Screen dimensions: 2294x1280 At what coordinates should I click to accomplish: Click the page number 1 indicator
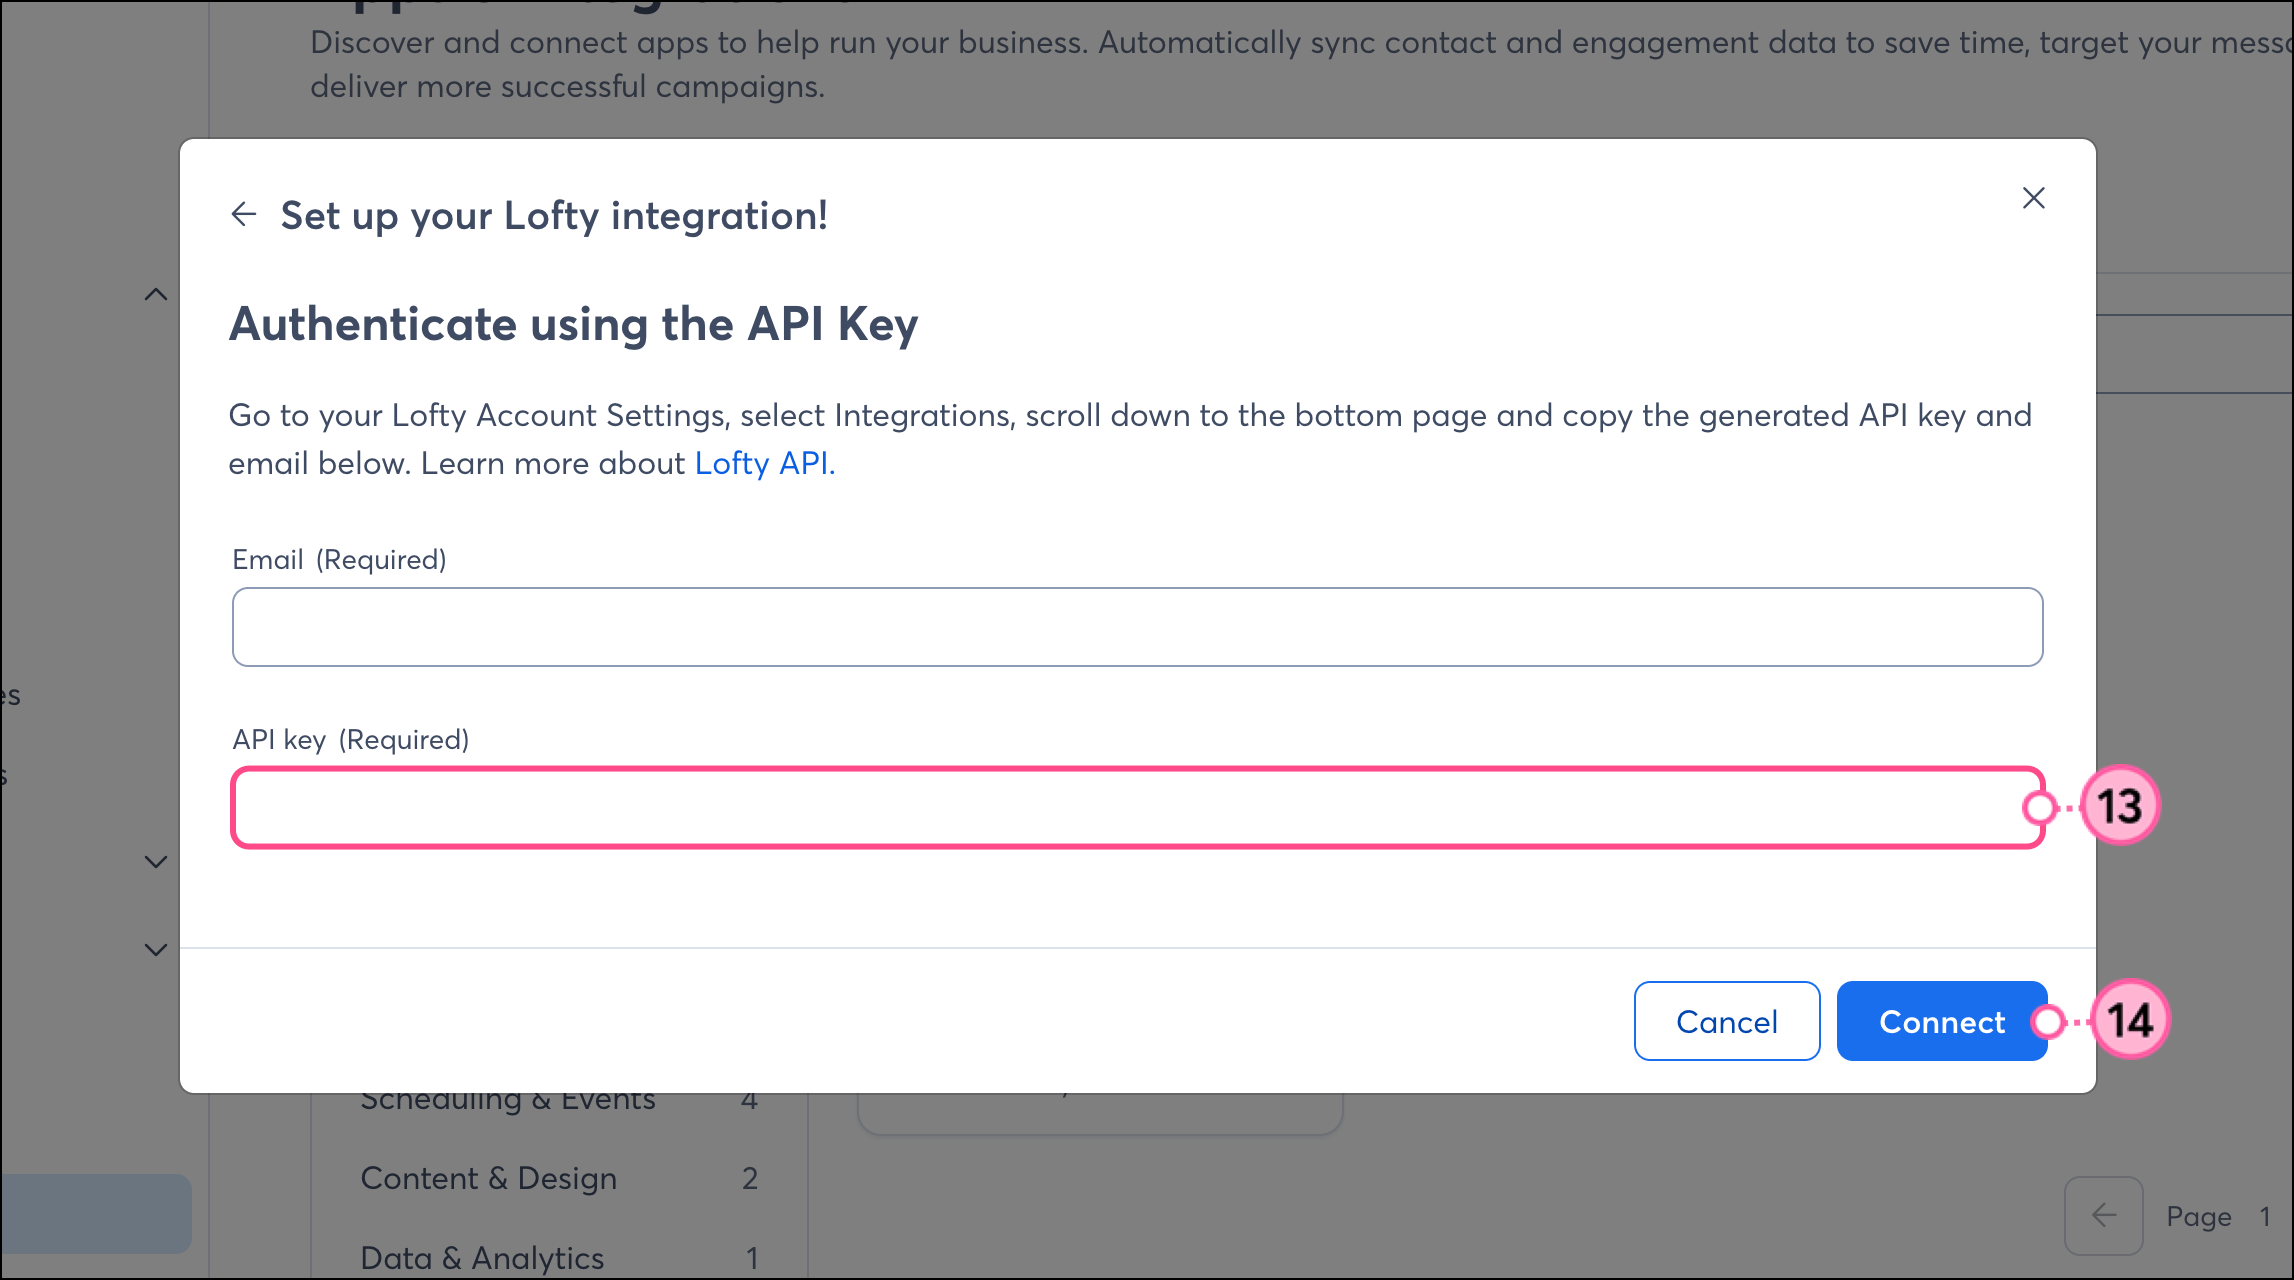click(x=2264, y=1216)
